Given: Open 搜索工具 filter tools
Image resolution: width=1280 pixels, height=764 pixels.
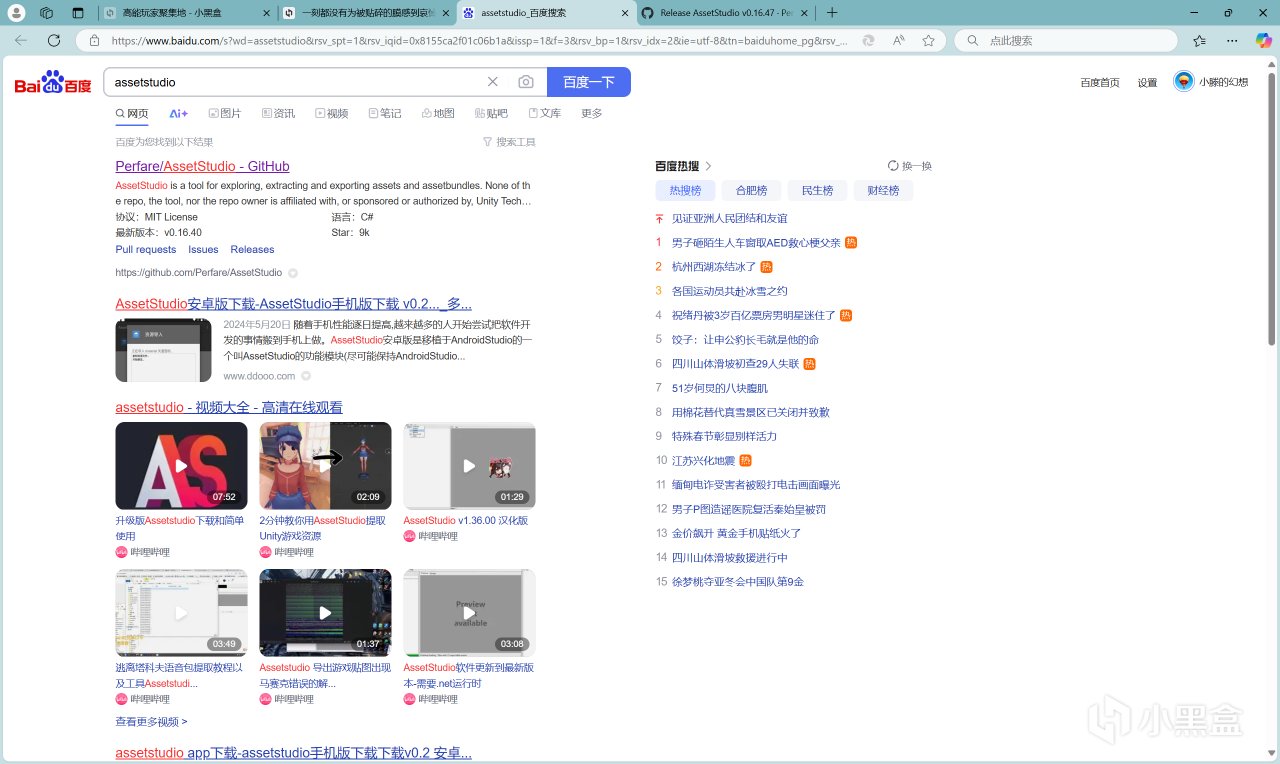Looking at the screenshot, I should 509,142.
